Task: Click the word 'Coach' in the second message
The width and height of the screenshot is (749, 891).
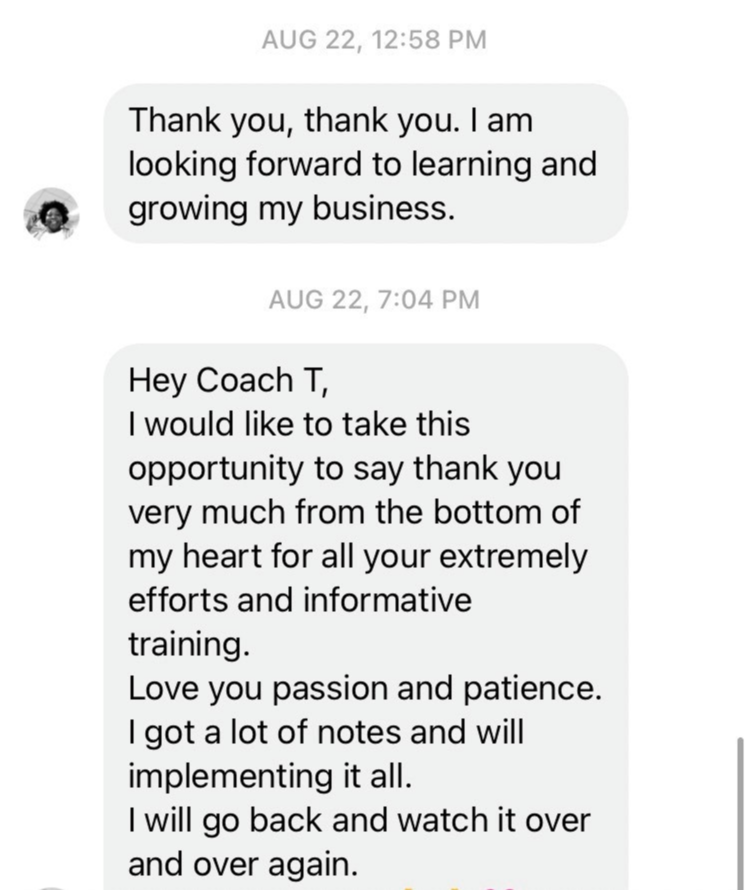Action: point(244,380)
